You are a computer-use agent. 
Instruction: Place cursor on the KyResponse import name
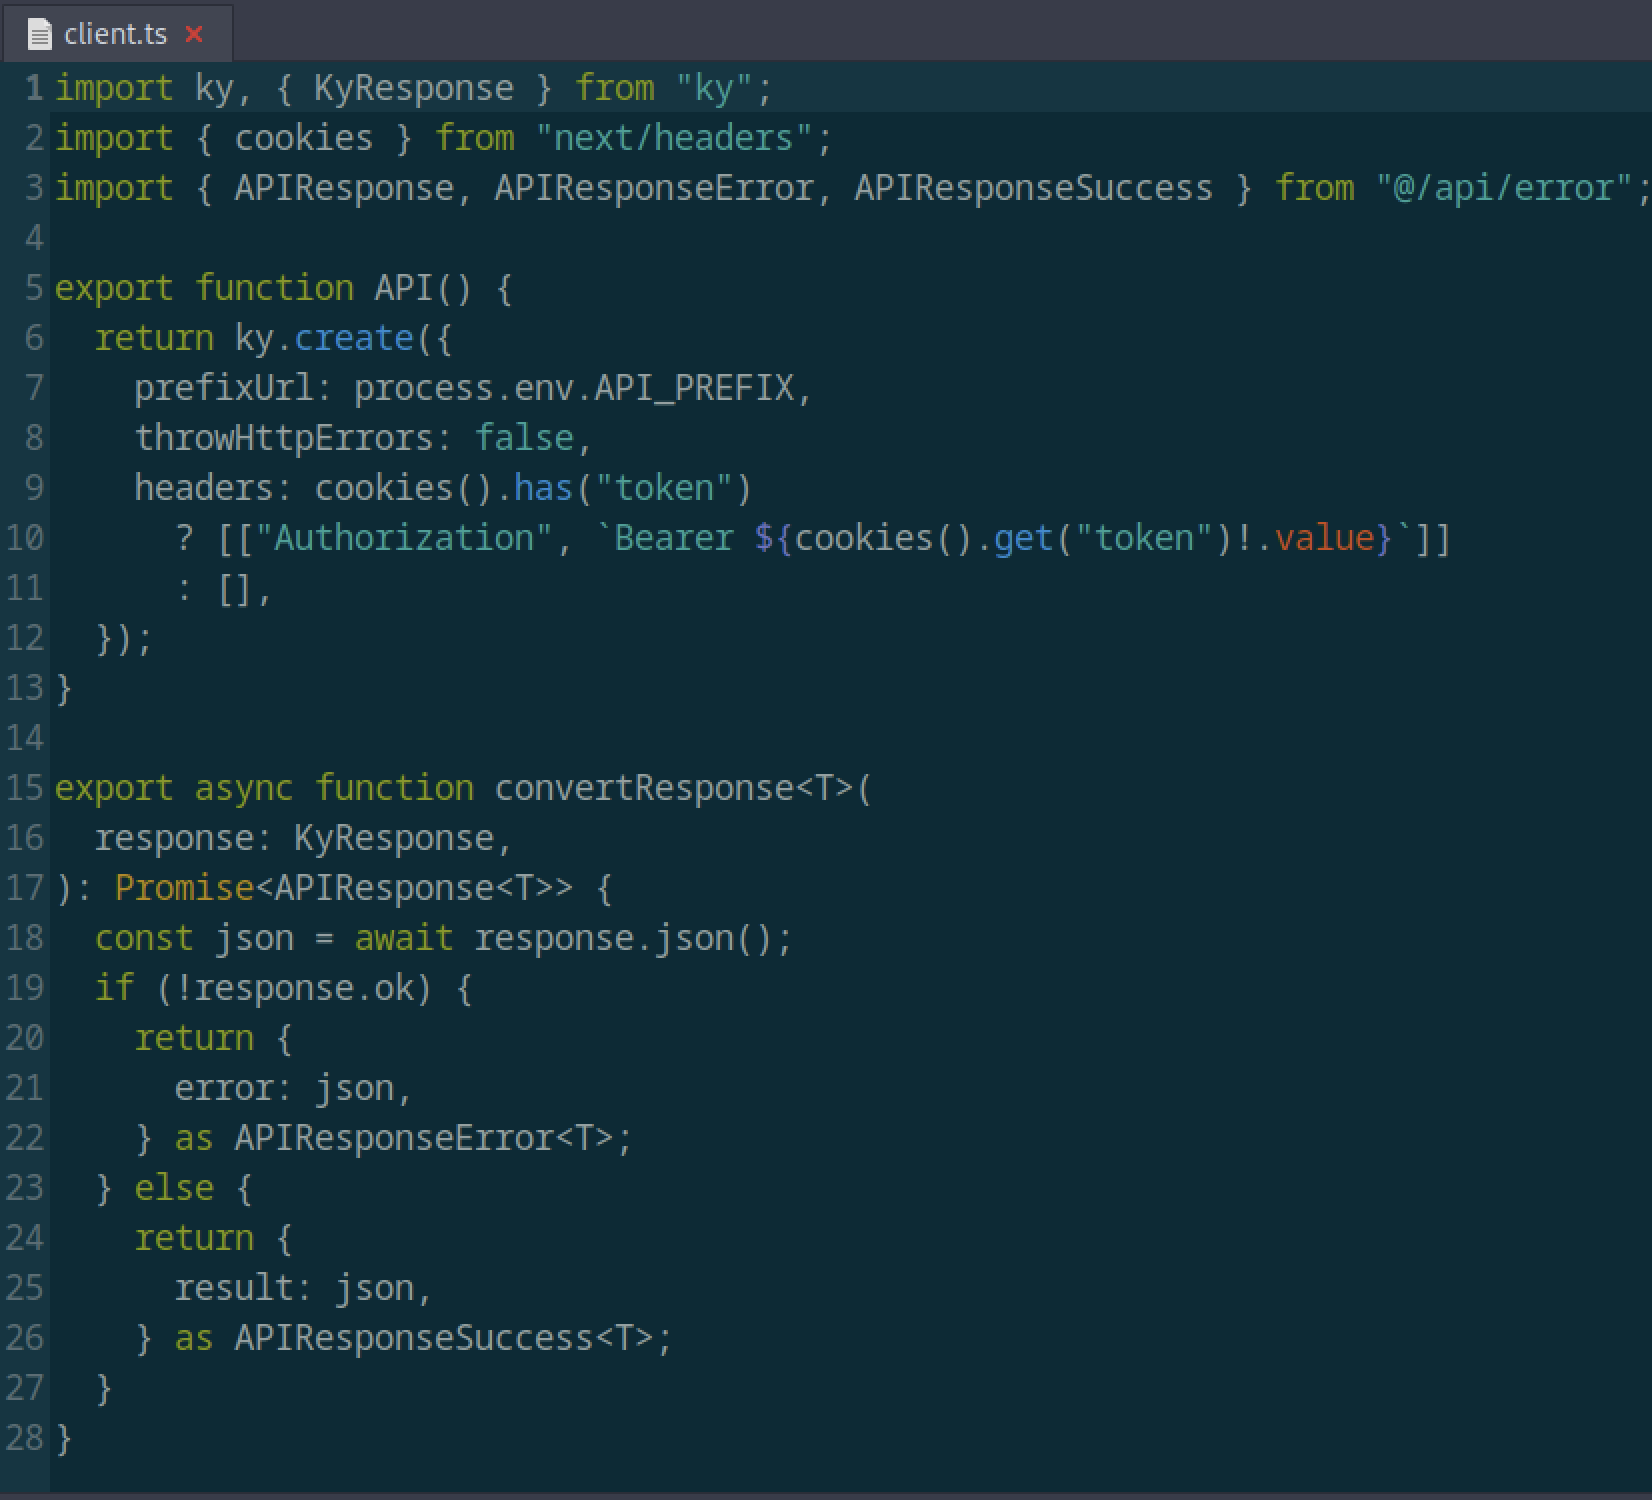pos(413,88)
